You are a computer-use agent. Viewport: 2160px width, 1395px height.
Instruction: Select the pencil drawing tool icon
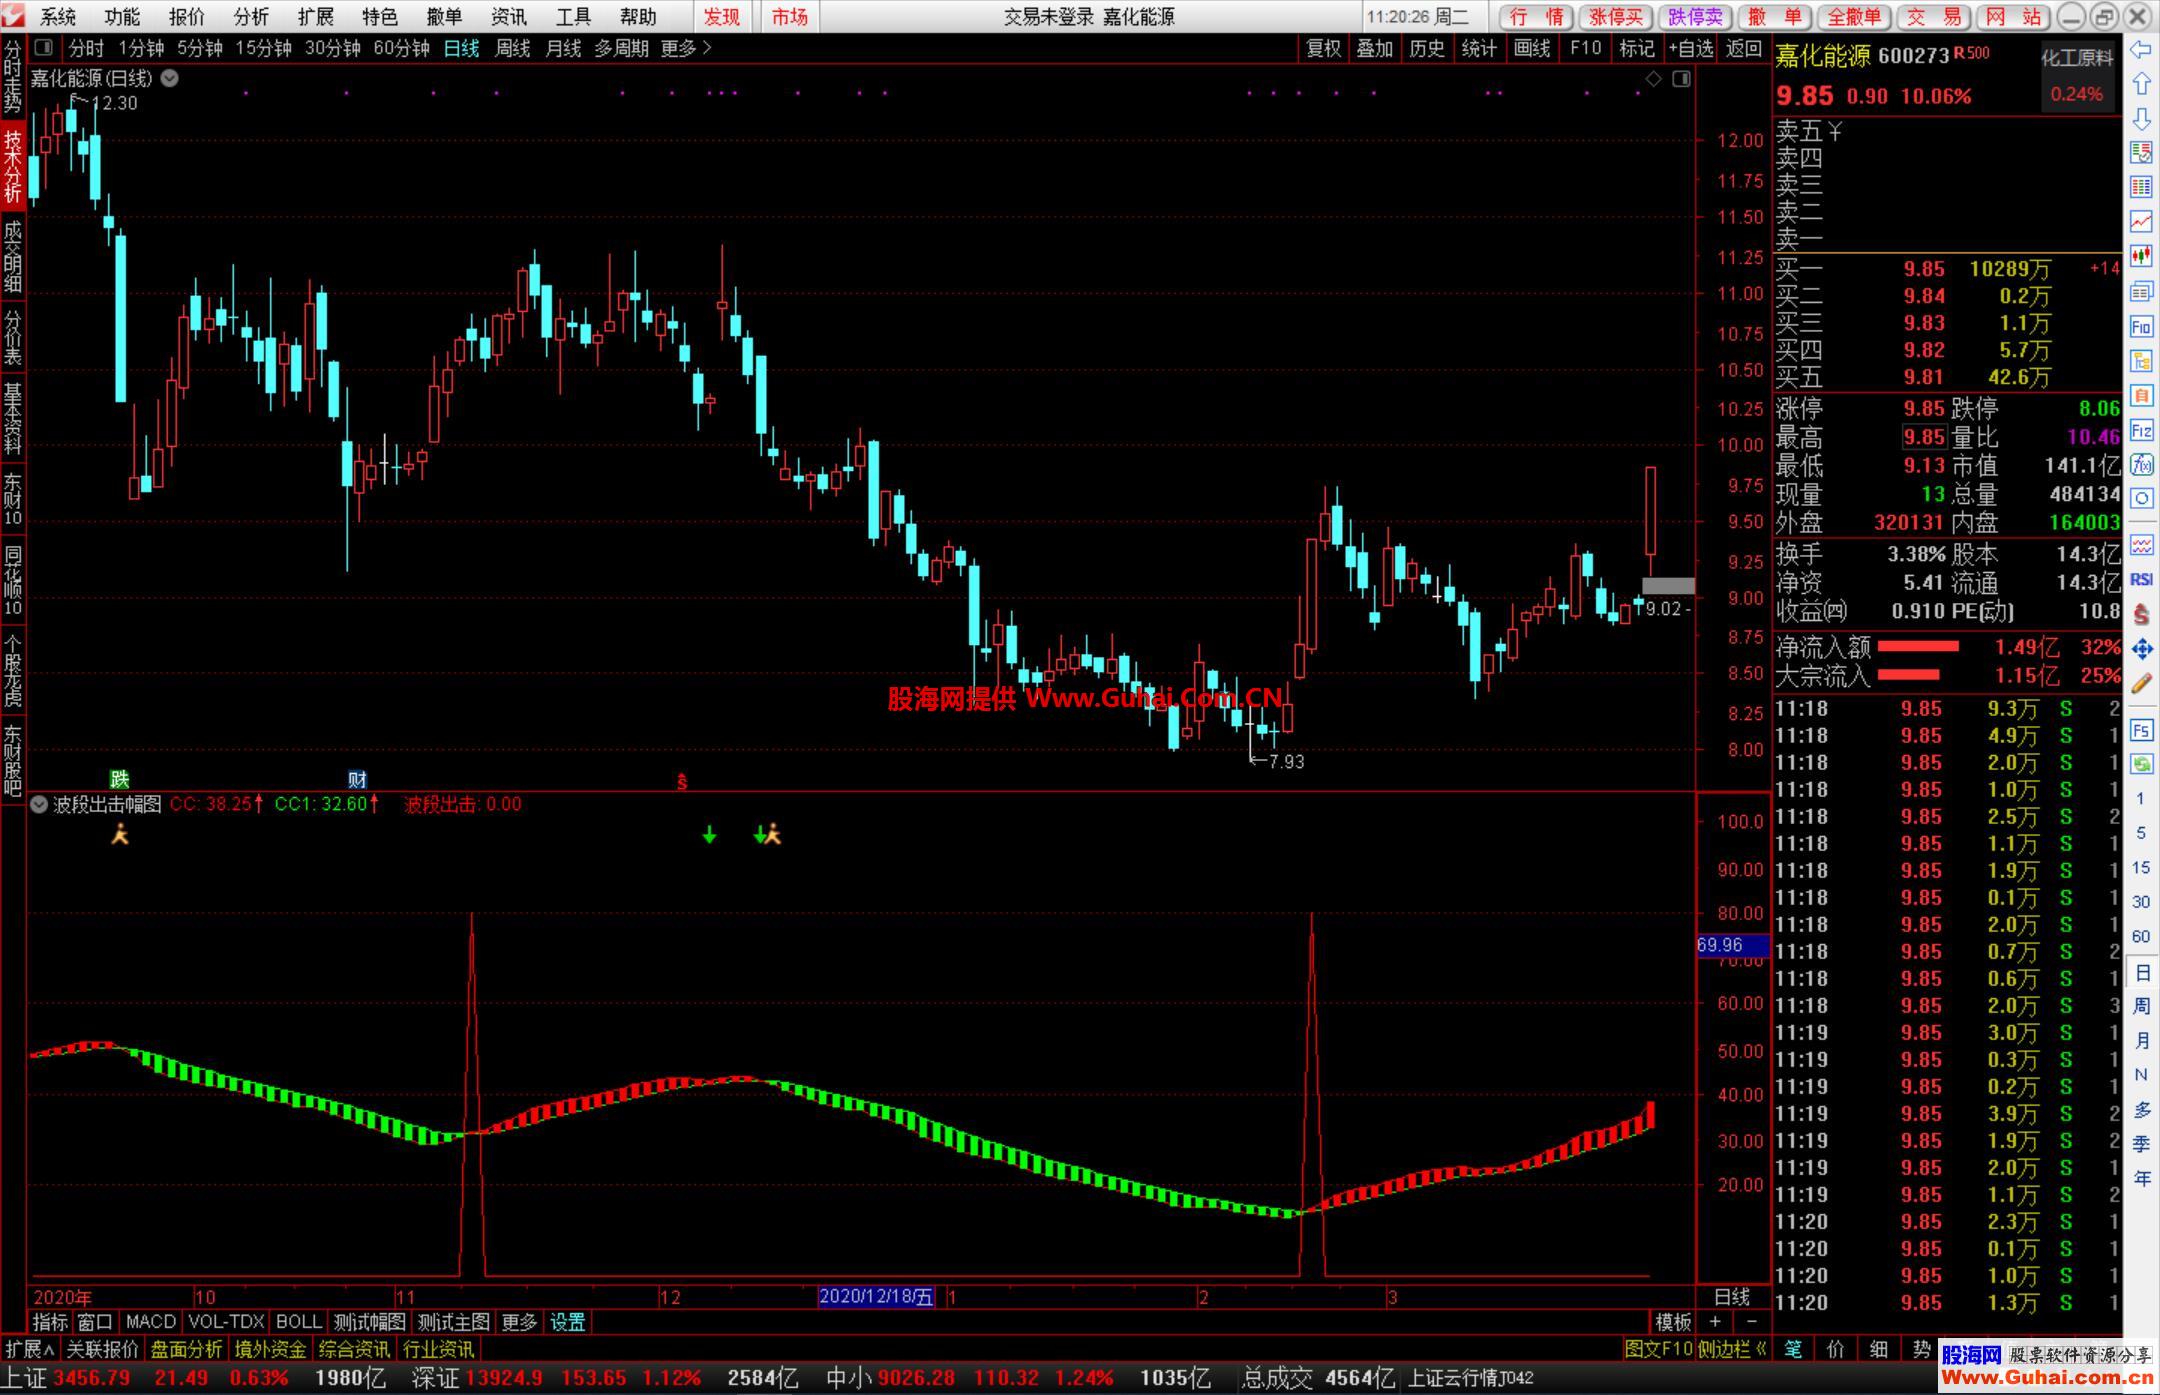pyautogui.click(x=2141, y=684)
